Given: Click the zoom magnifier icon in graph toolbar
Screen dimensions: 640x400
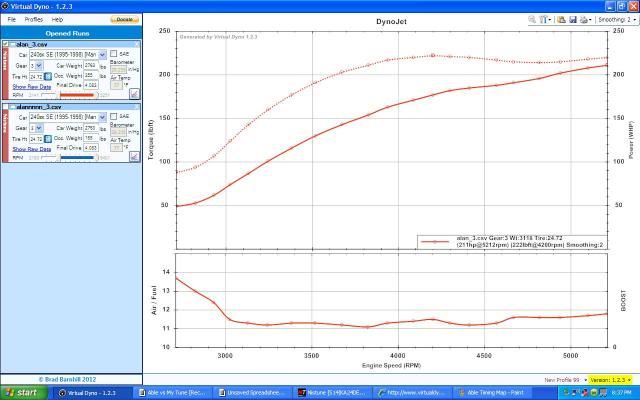Looking at the screenshot, I should pos(533,19).
